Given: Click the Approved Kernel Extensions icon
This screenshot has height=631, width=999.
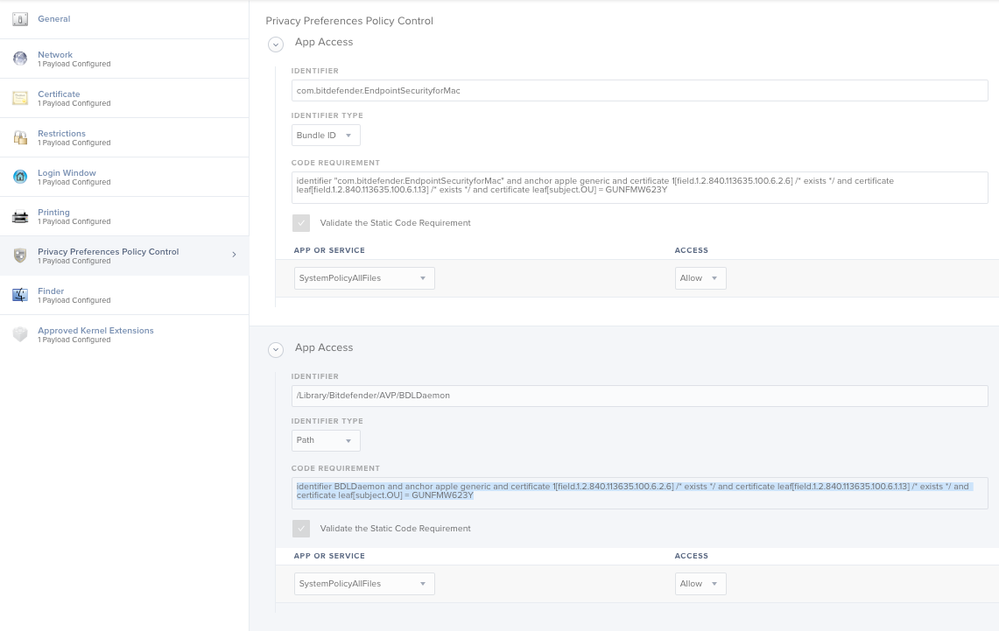Looking at the screenshot, I should point(20,335).
